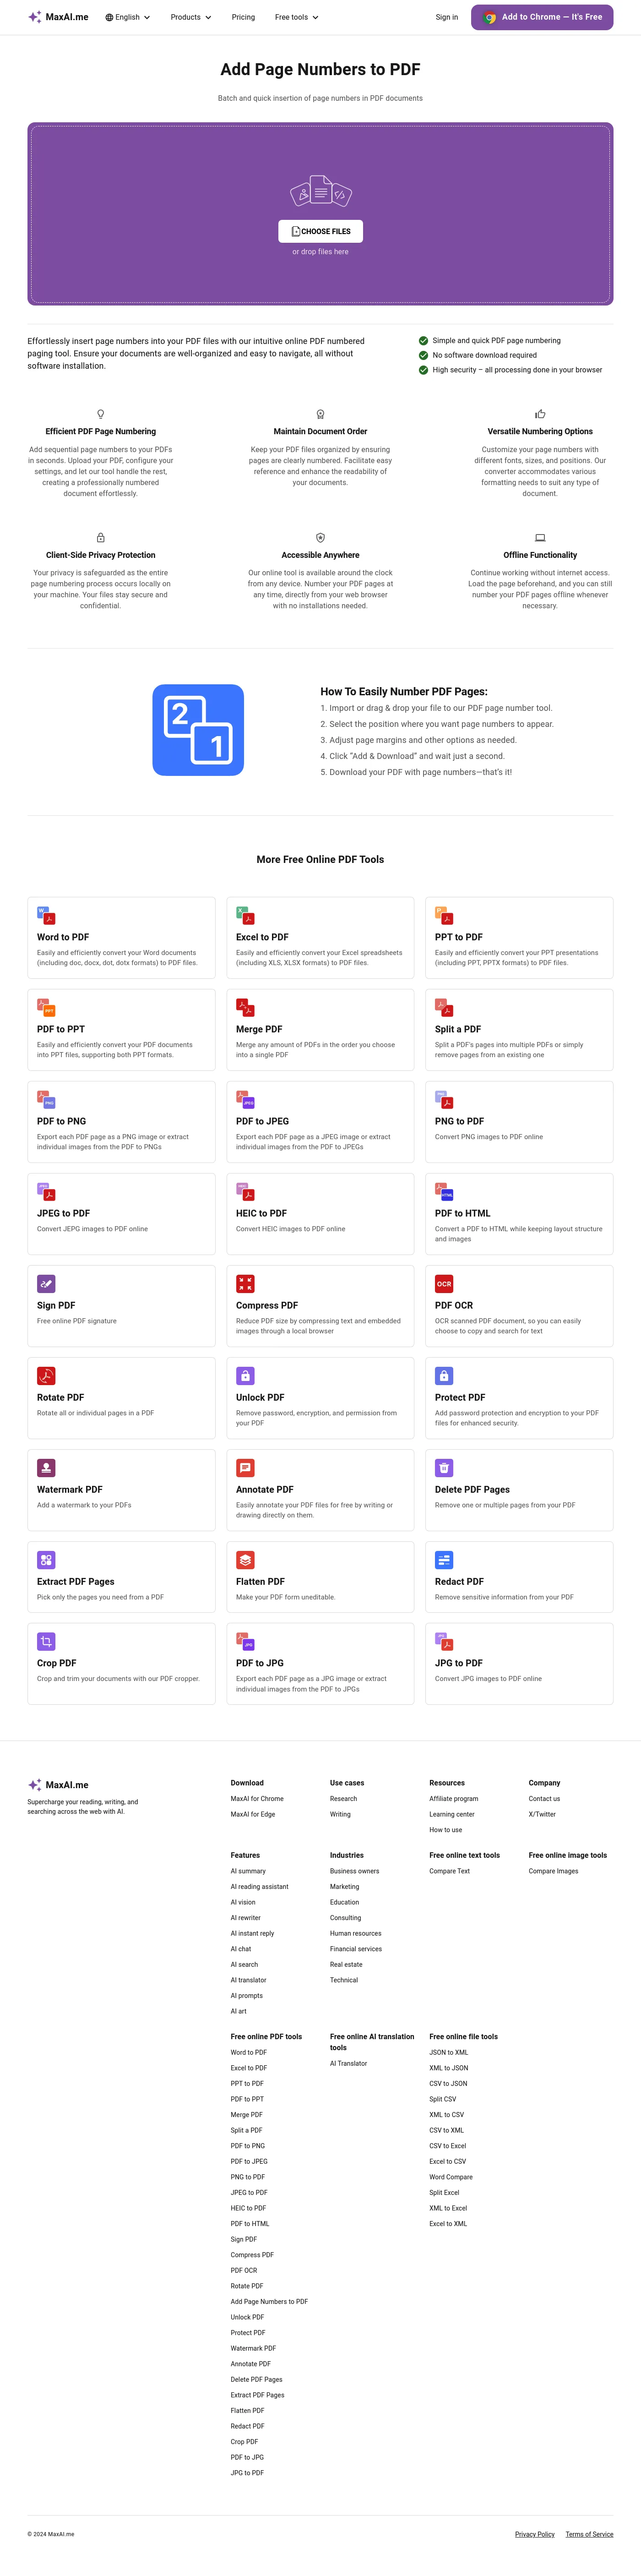Open Learning center footer link
The image size is (641, 2576).
pos(452,1814)
